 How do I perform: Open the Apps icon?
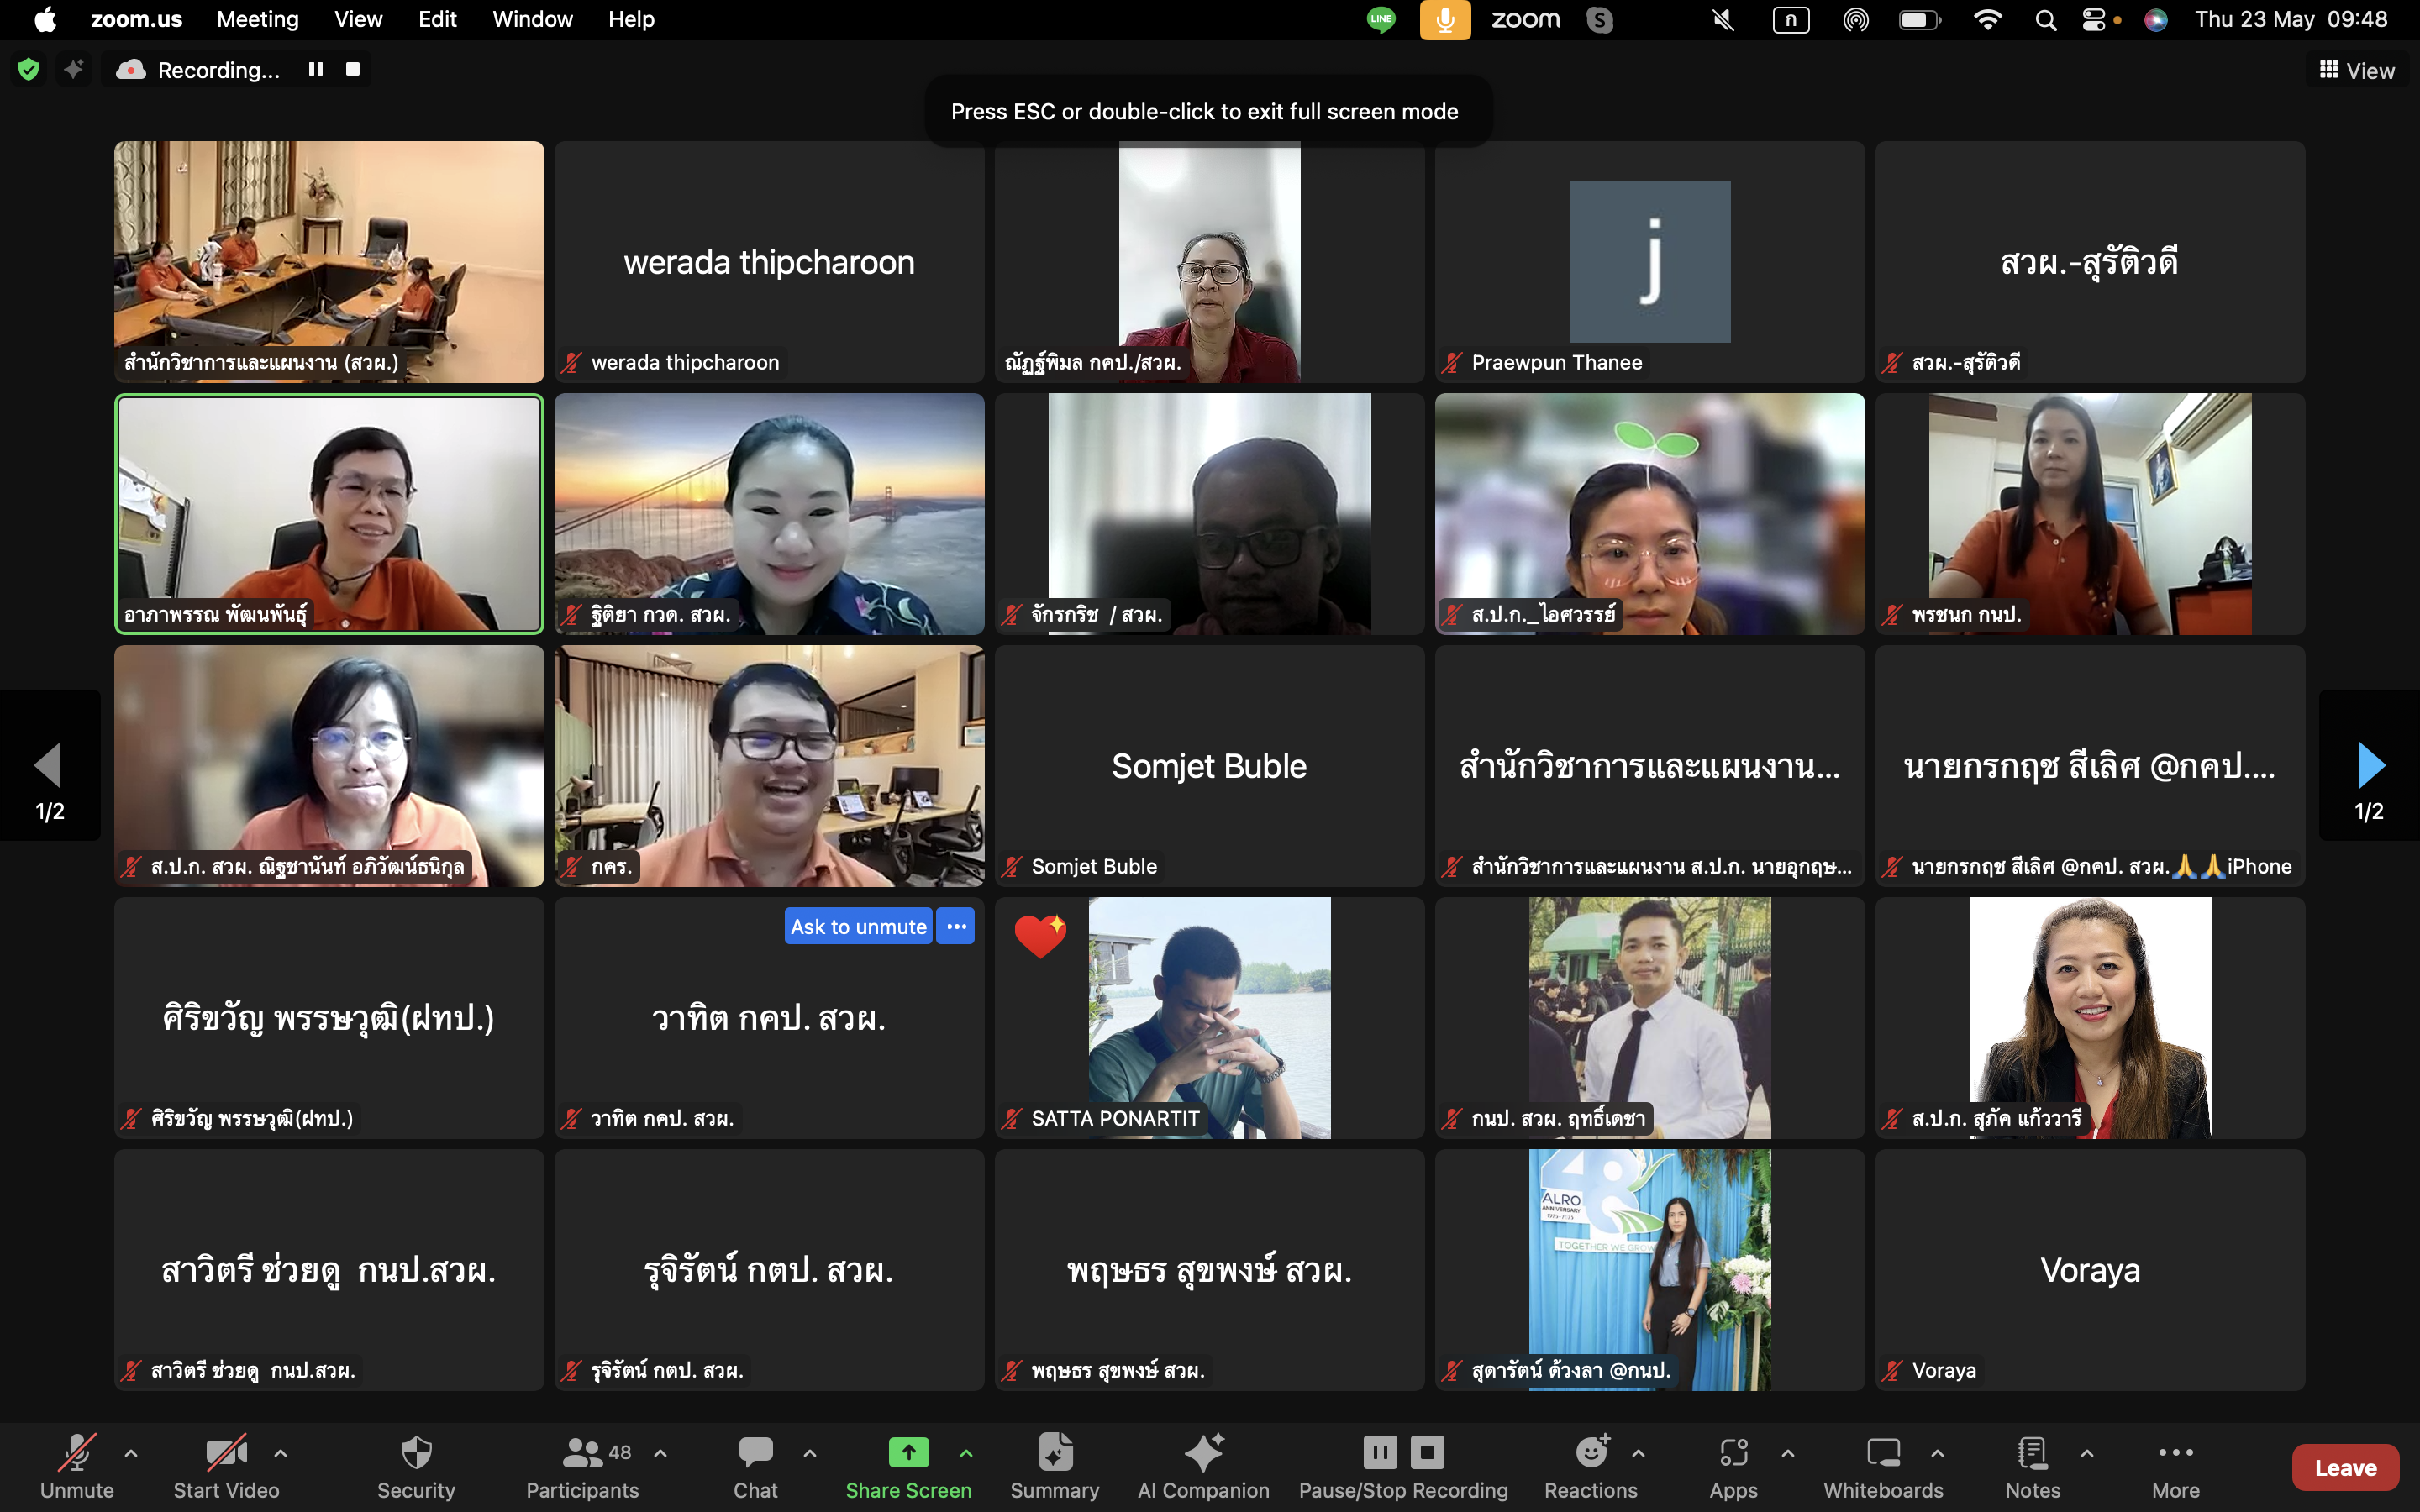[x=1733, y=1453]
